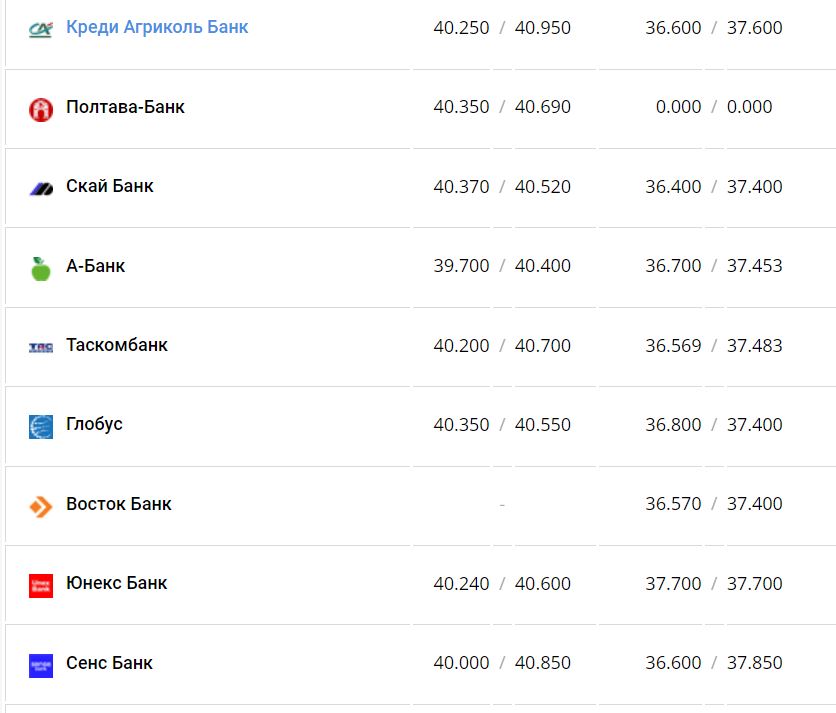Select the Восток Банк name

tap(119, 504)
